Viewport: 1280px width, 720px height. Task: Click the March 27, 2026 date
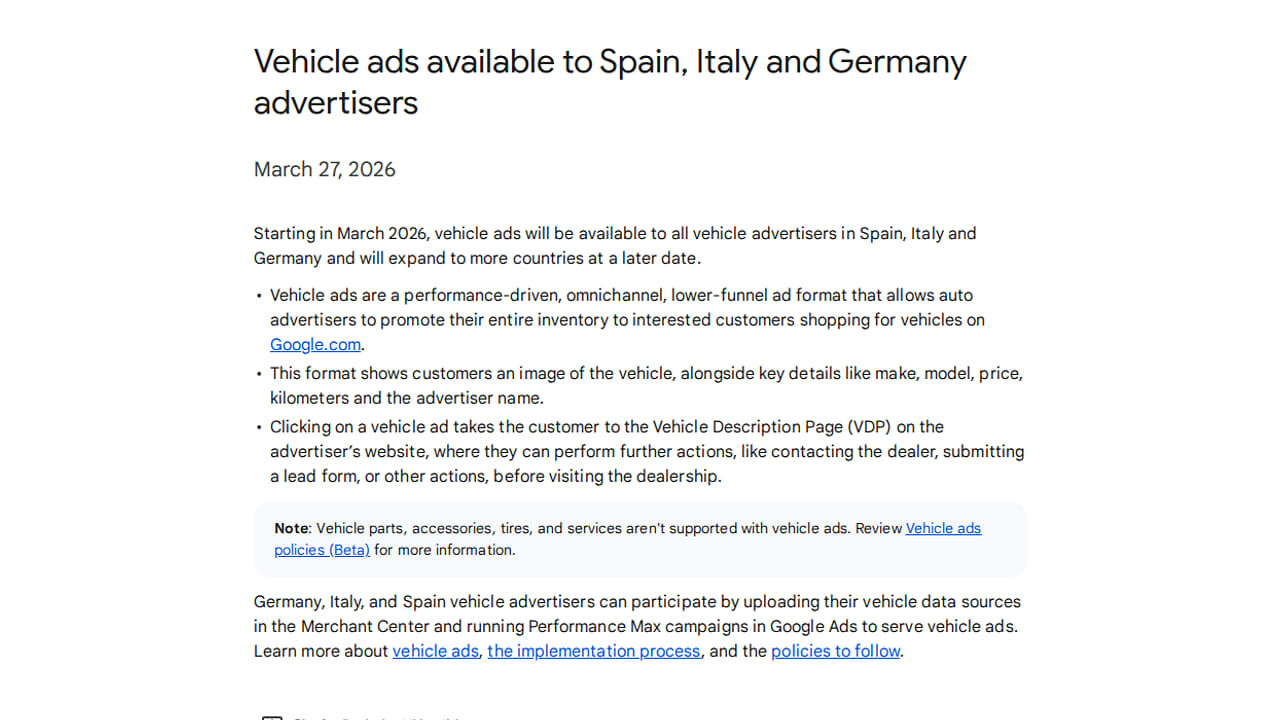324,169
